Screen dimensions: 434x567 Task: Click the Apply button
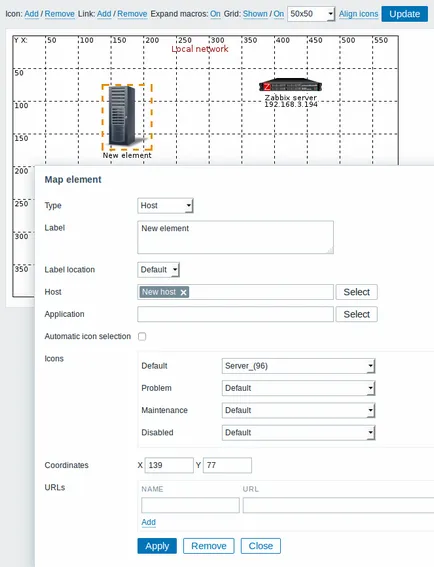(157, 546)
